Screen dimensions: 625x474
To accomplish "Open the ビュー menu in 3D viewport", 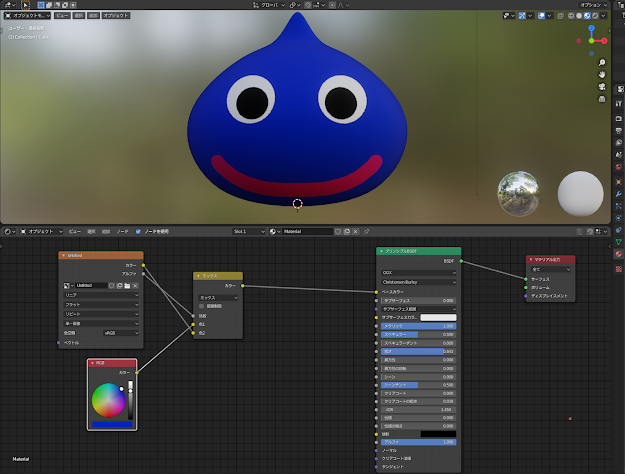I will click(62, 16).
